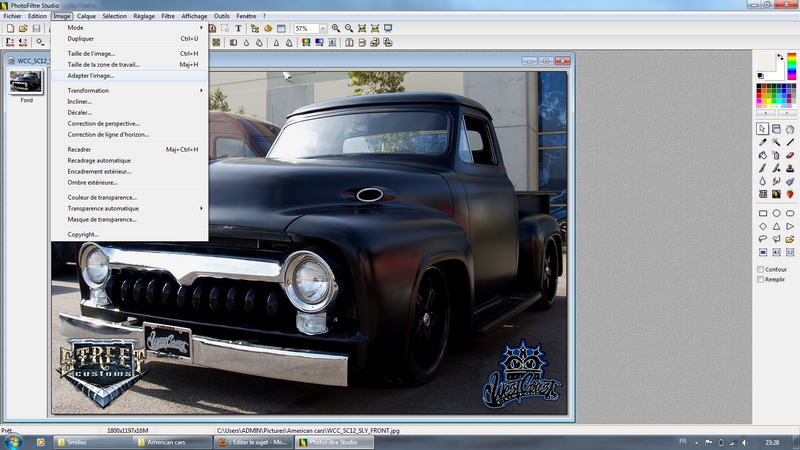Enable the Contour checkbox

click(x=761, y=269)
